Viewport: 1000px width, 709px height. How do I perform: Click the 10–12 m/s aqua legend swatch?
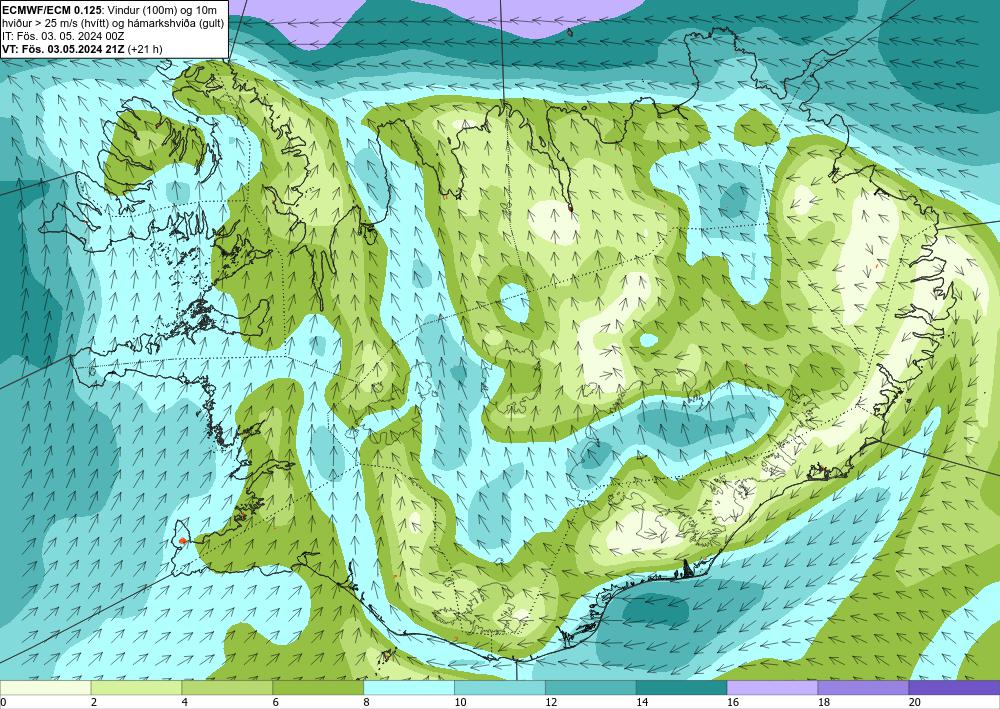[499, 688]
